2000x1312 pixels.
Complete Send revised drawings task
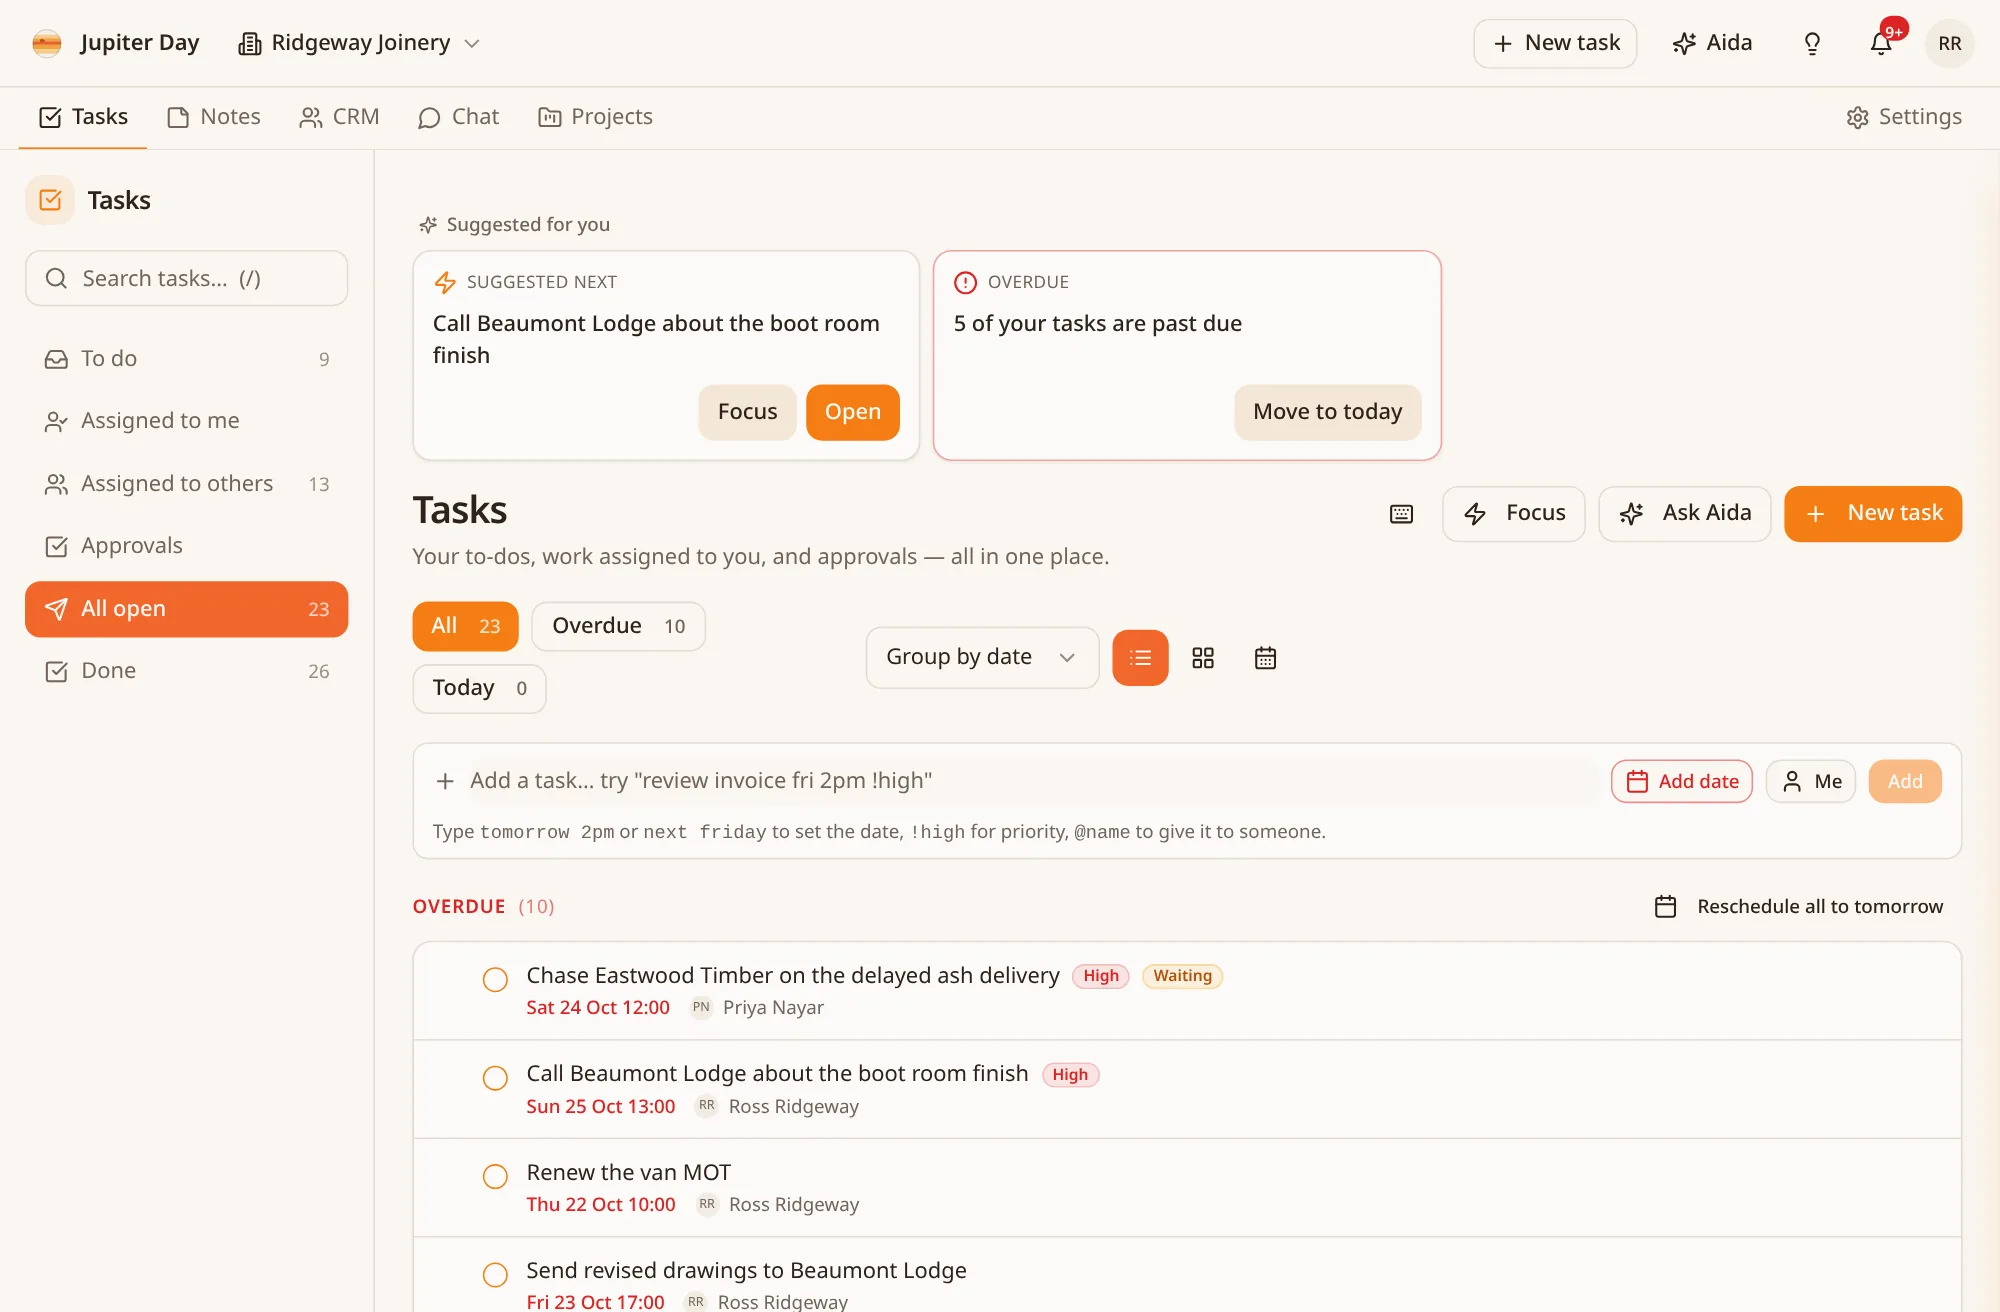coord(495,1274)
